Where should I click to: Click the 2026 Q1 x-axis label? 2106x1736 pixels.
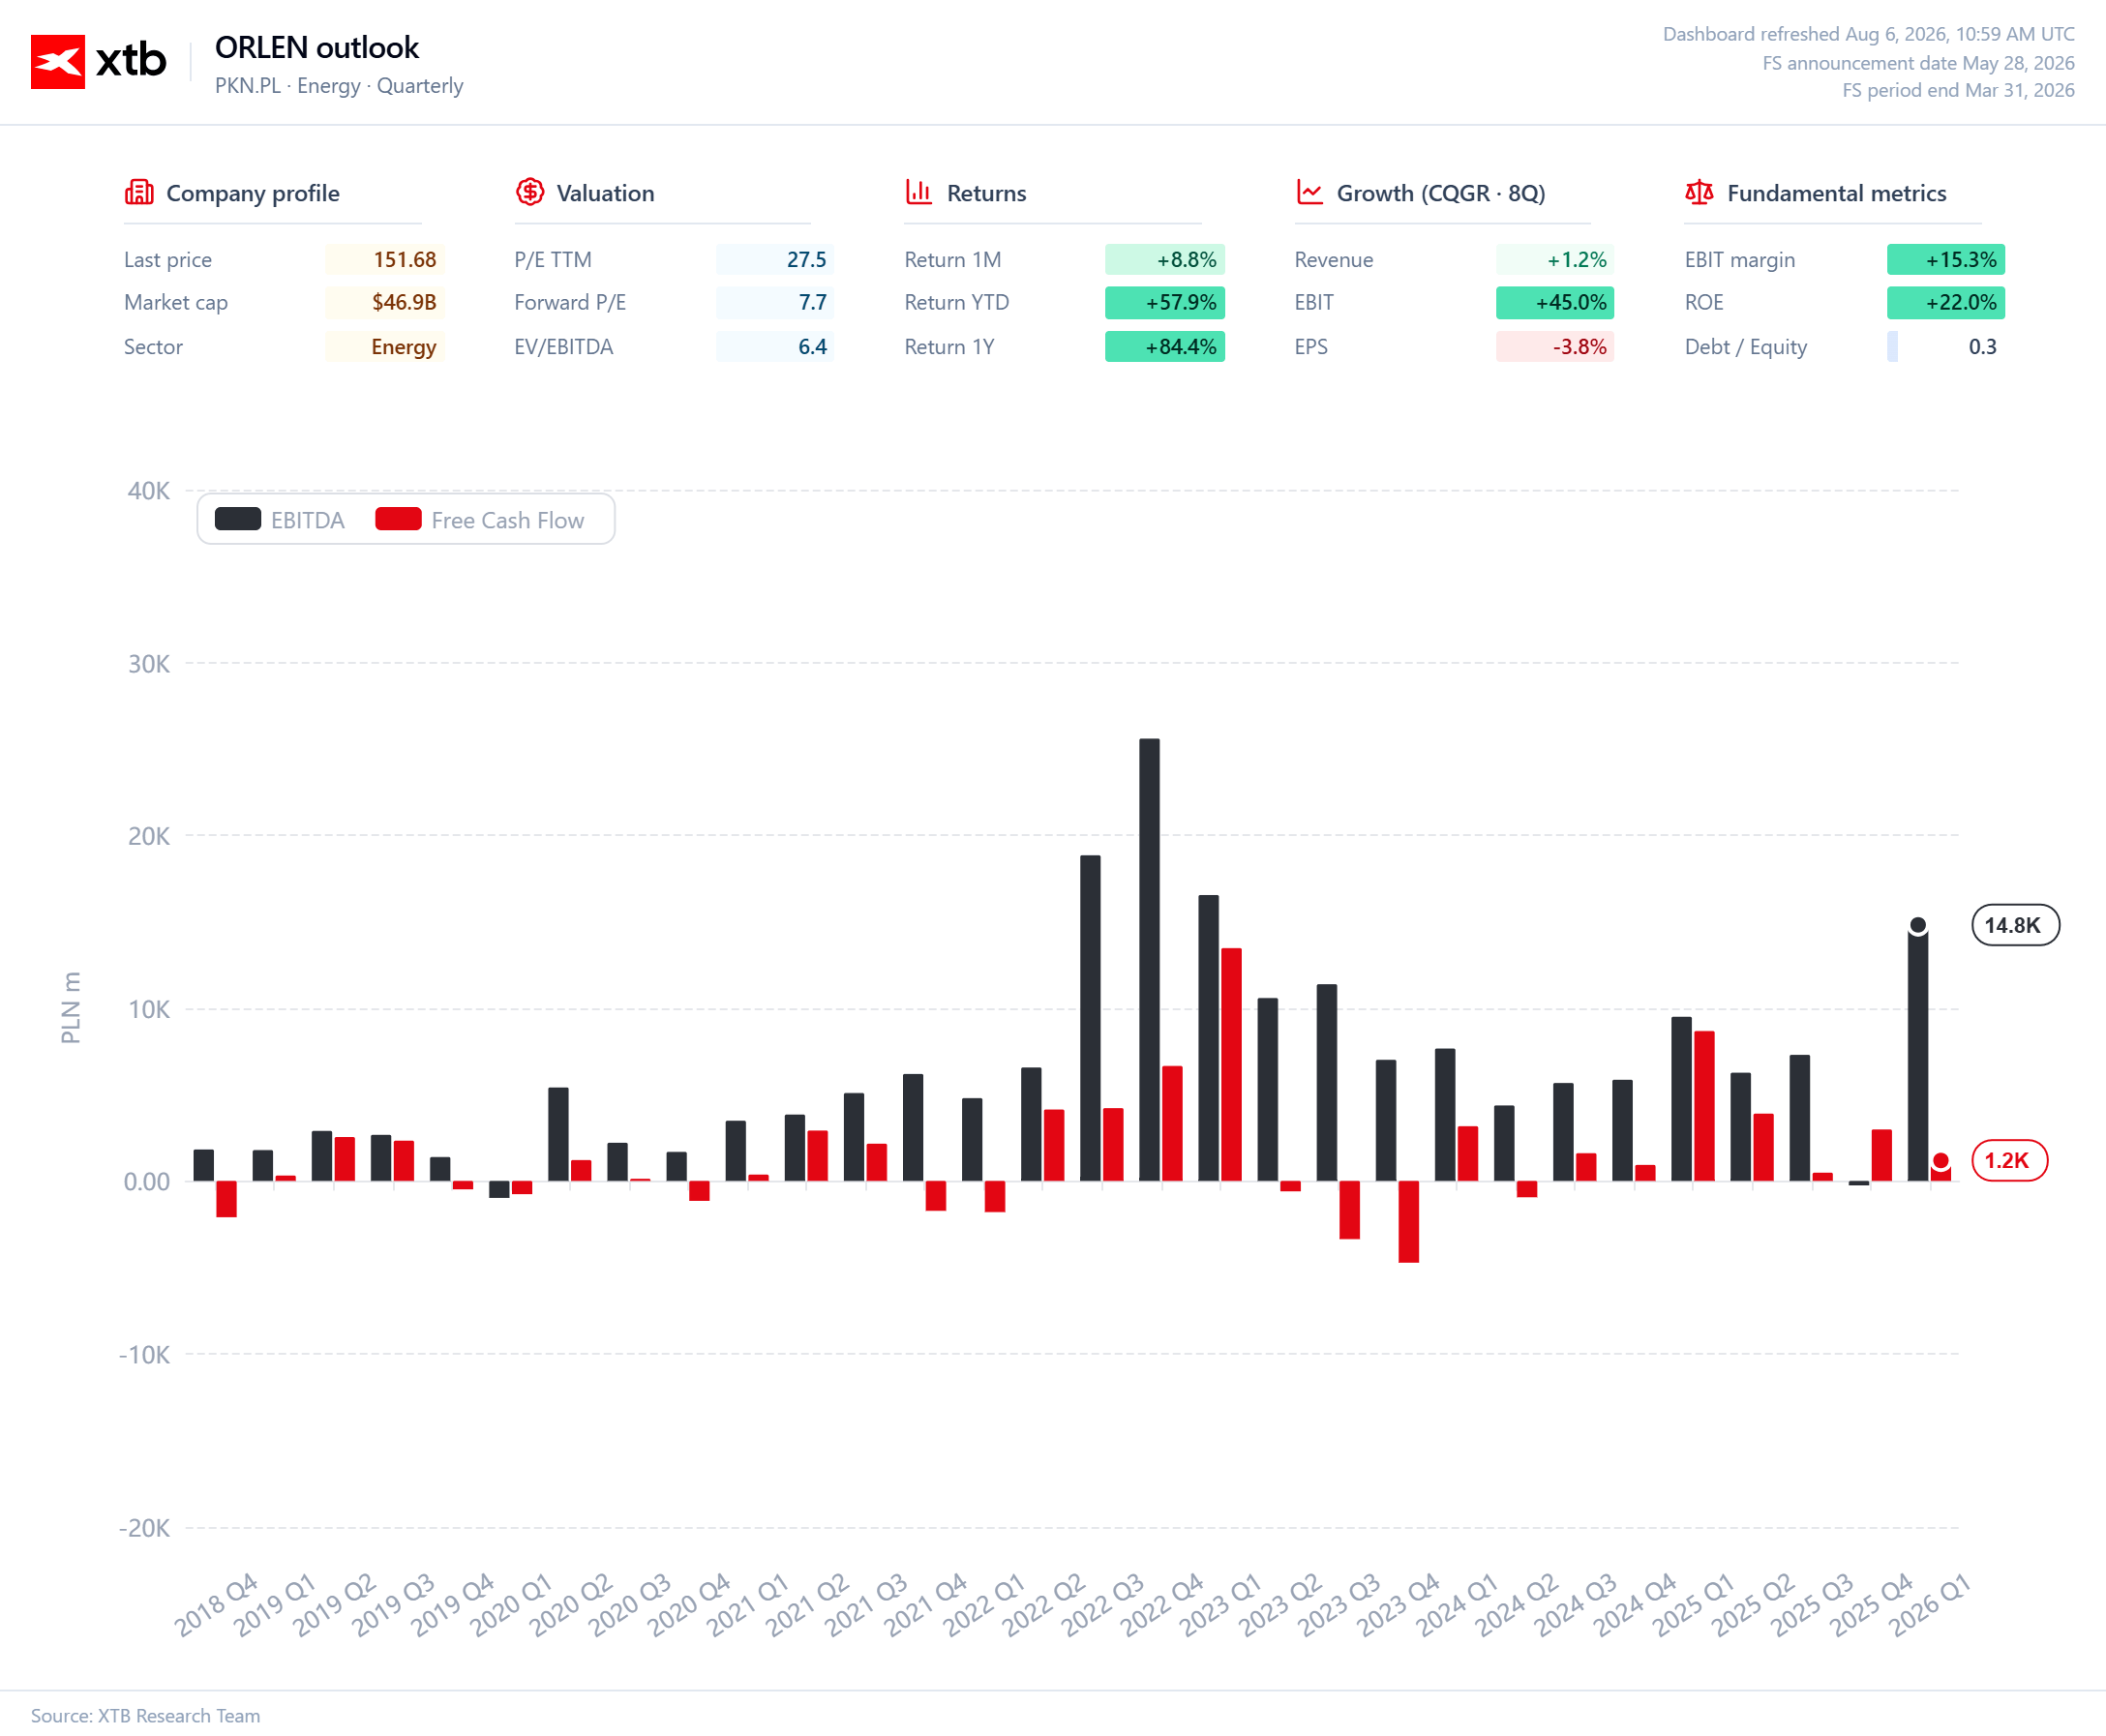click(x=1929, y=1605)
